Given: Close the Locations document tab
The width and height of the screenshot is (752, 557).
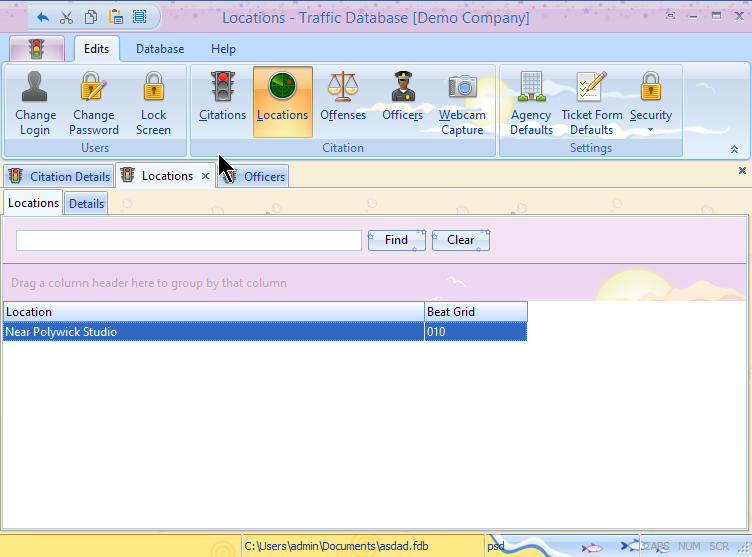Looking at the screenshot, I should [x=205, y=176].
